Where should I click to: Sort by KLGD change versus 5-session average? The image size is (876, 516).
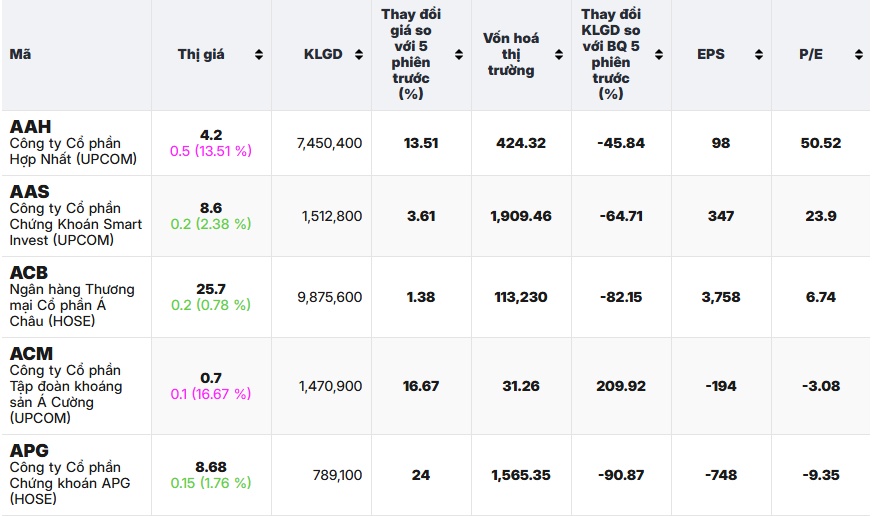(x=659, y=54)
